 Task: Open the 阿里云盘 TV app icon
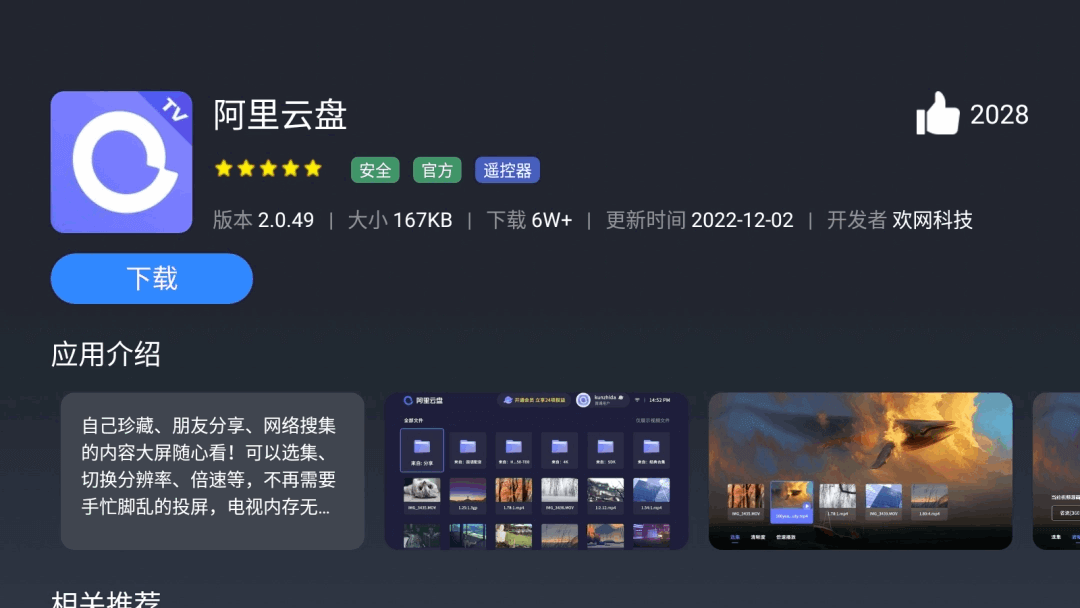[121, 162]
